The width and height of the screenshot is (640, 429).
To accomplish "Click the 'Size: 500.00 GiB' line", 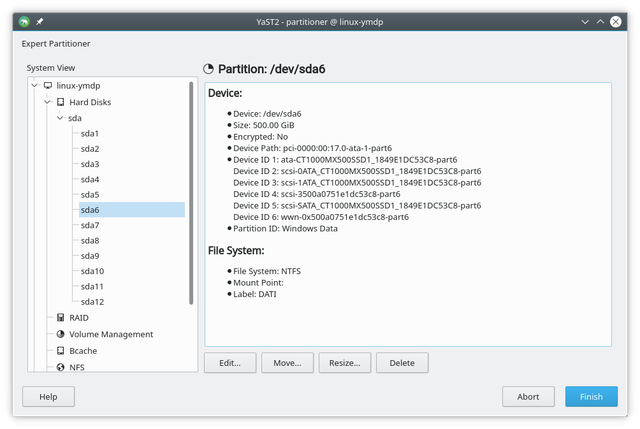I will point(264,125).
